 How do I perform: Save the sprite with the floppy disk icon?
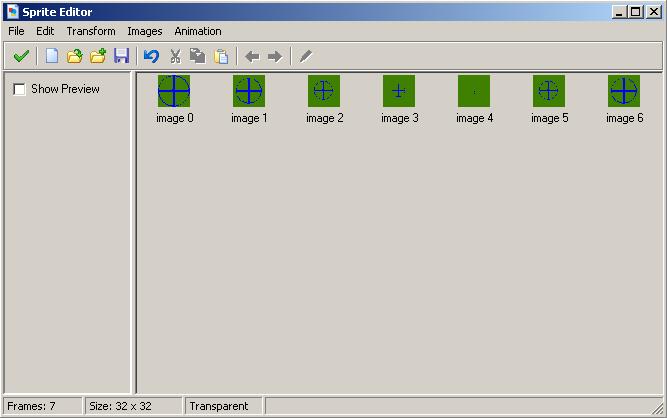(x=121, y=56)
